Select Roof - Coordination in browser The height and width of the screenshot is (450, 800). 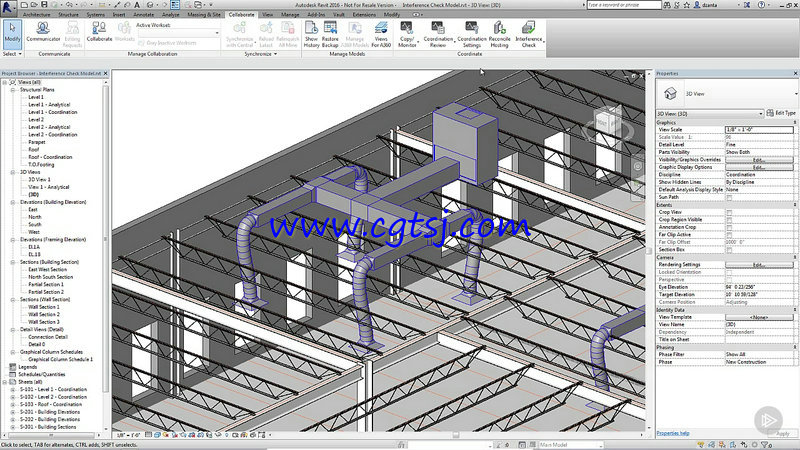(x=50, y=157)
